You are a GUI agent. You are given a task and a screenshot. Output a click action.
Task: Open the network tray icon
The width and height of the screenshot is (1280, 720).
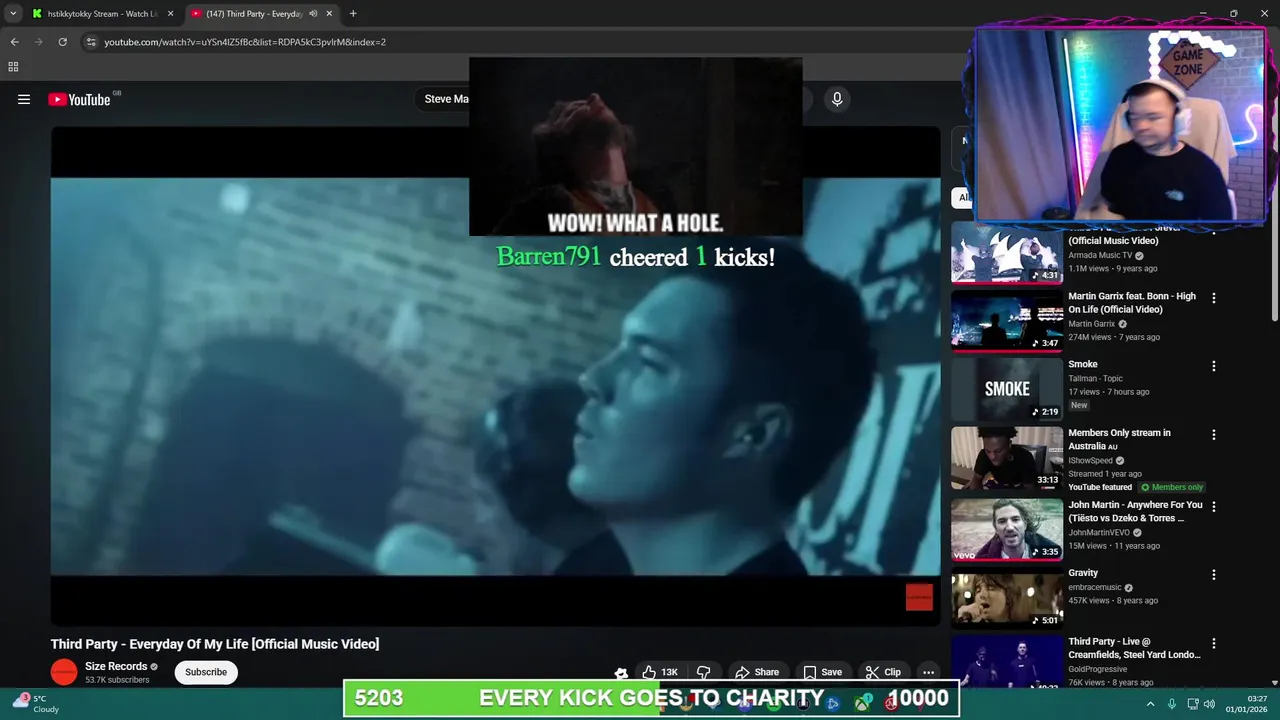pyautogui.click(x=1193, y=704)
